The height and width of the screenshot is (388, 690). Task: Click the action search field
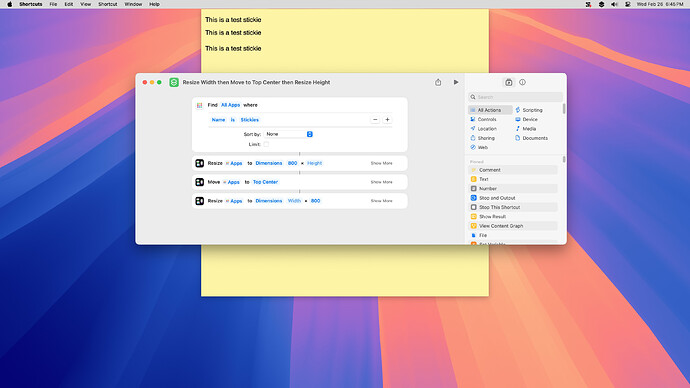[x=515, y=97]
